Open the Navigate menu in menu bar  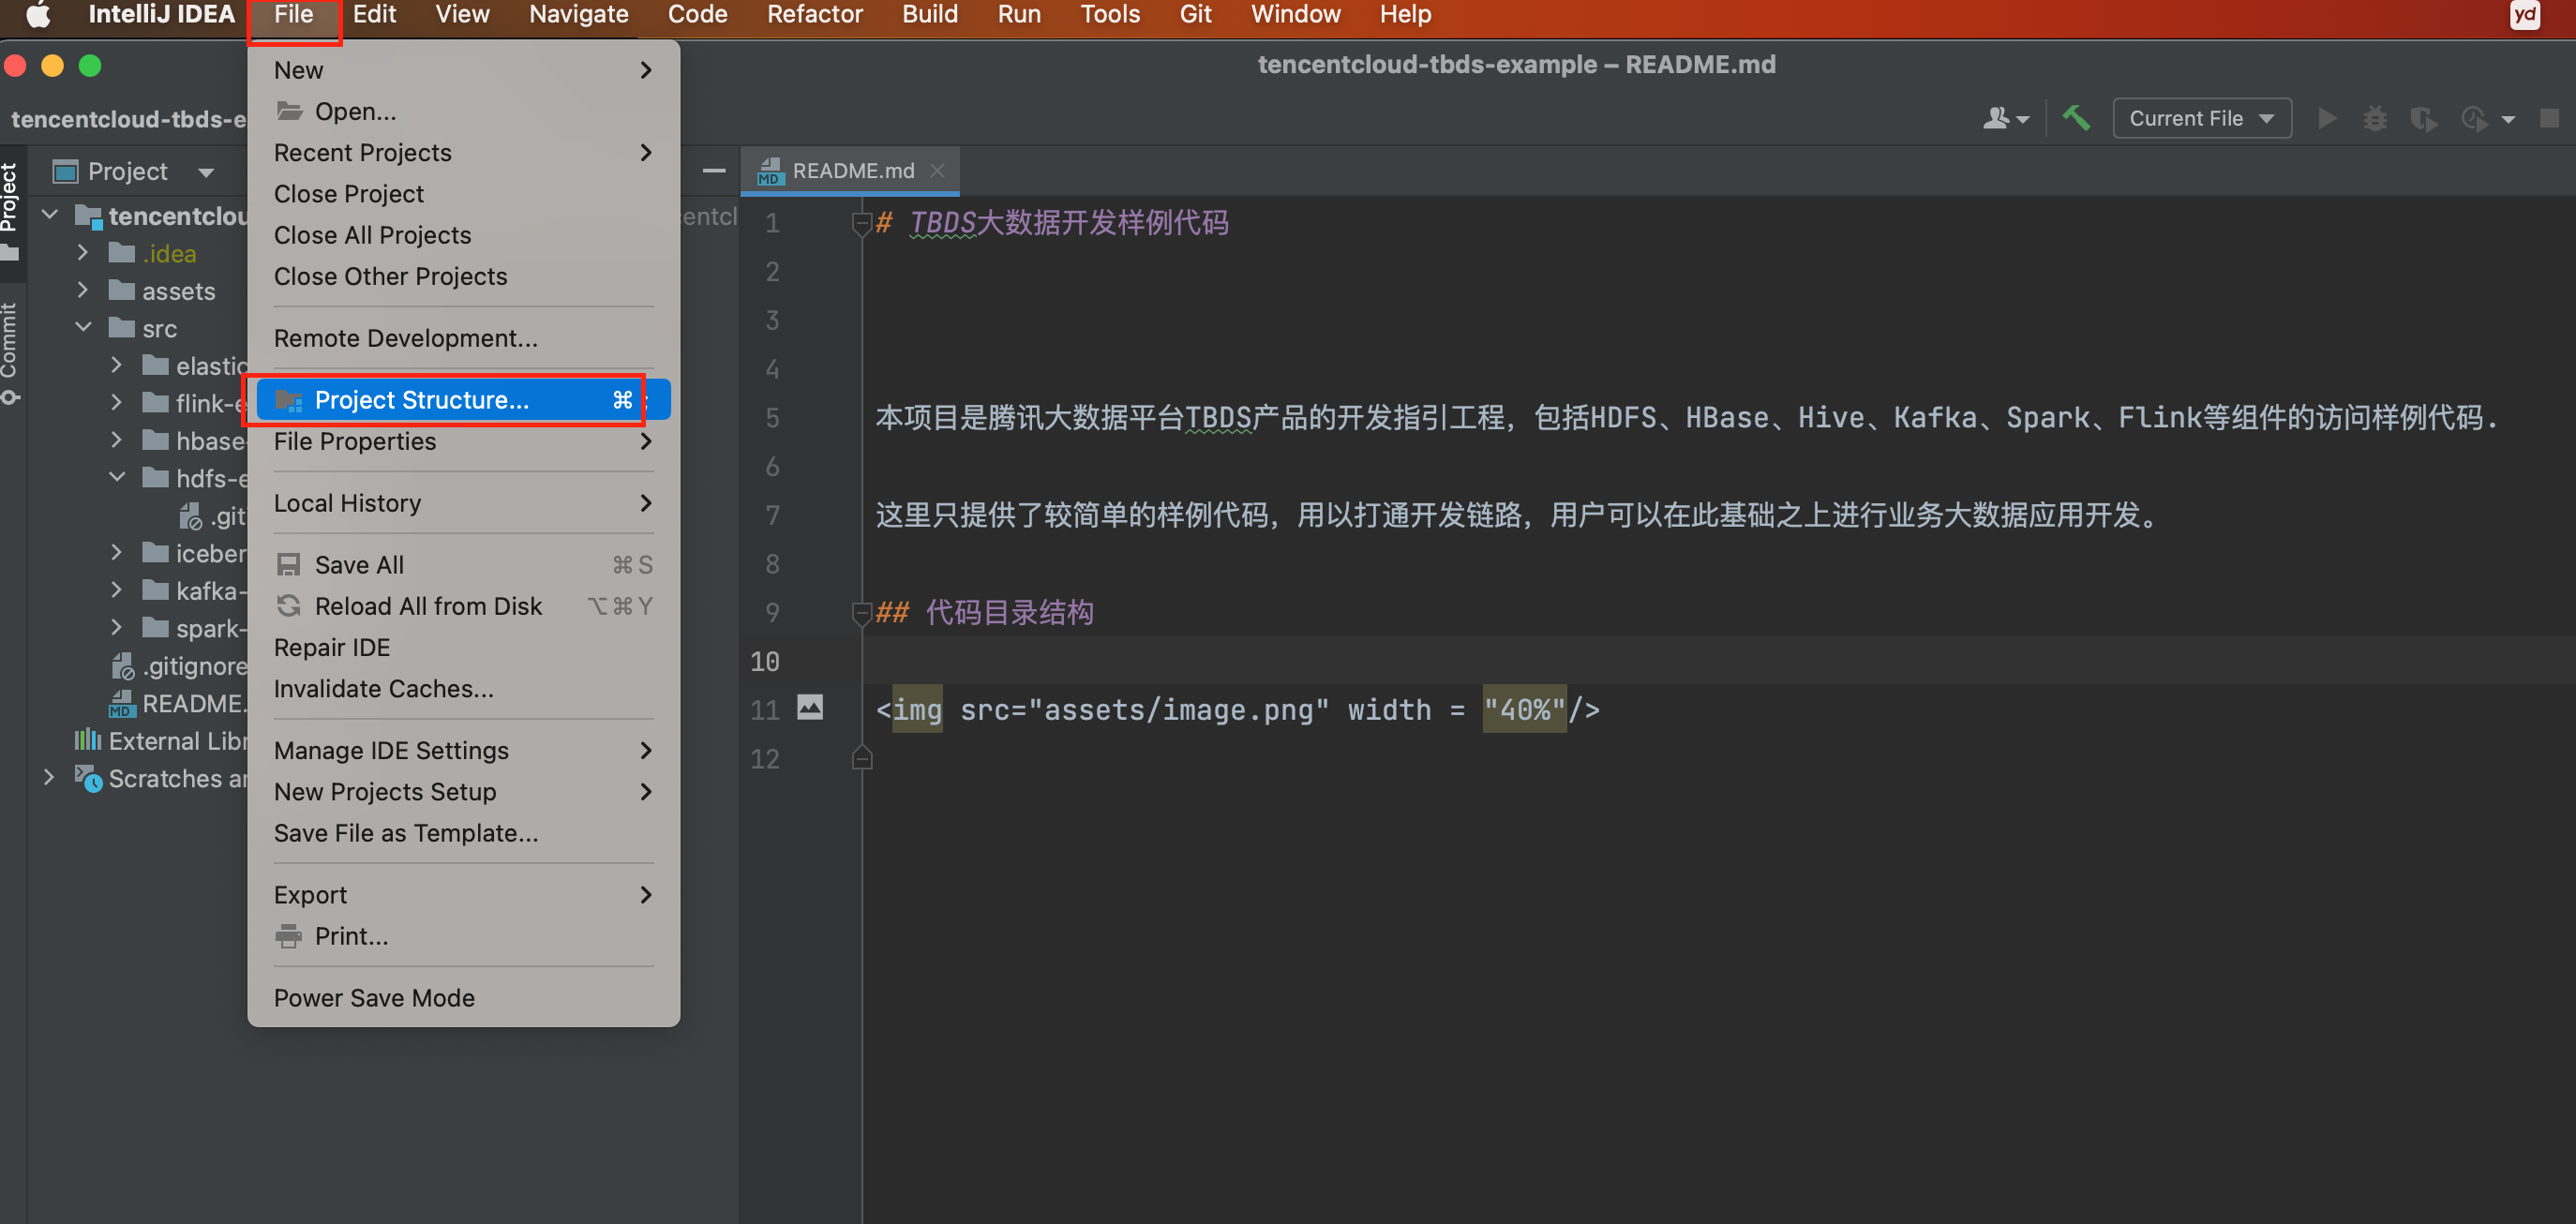pyautogui.click(x=578, y=14)
